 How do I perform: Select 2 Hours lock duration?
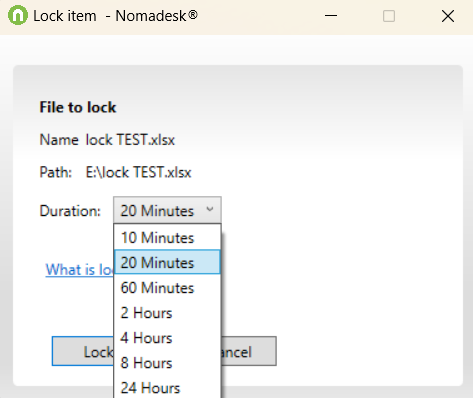[x=167, y=313]
